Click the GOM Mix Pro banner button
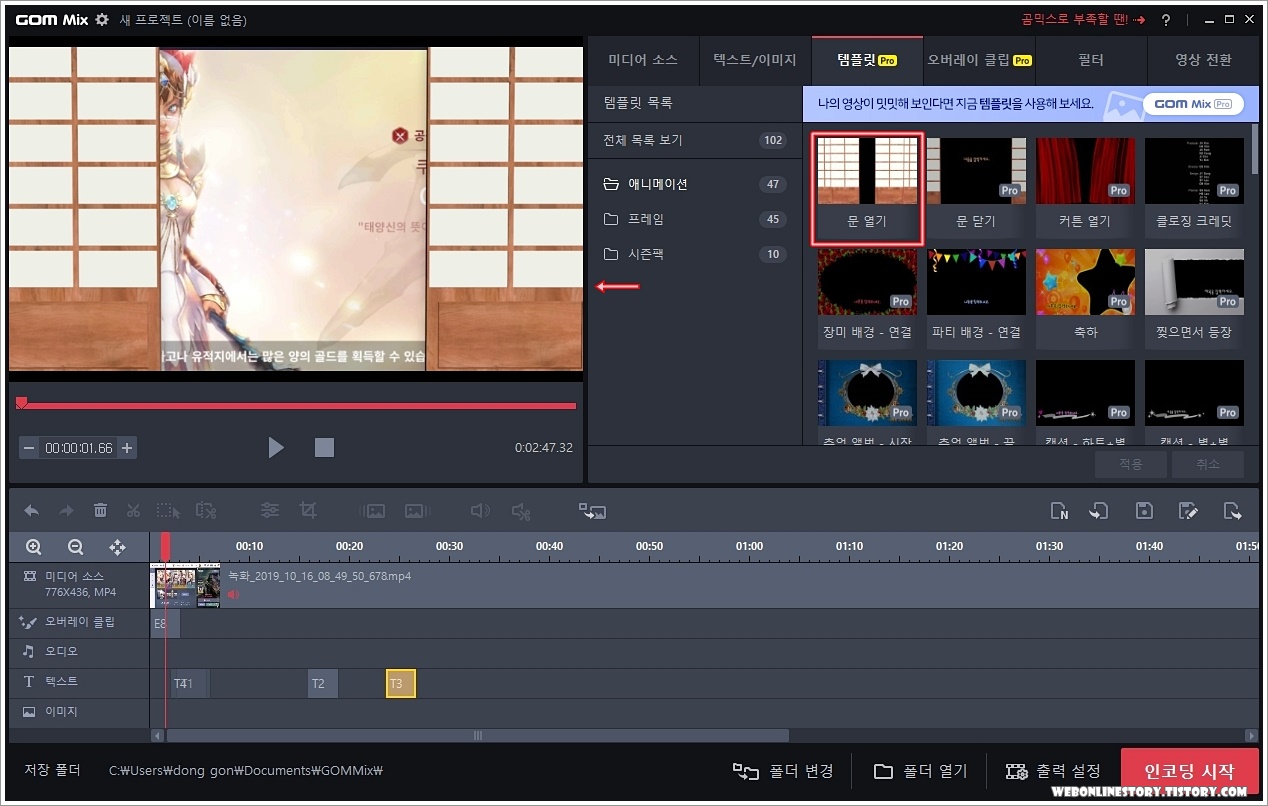The image size is (1268, 806). [x=1192, y=104]
